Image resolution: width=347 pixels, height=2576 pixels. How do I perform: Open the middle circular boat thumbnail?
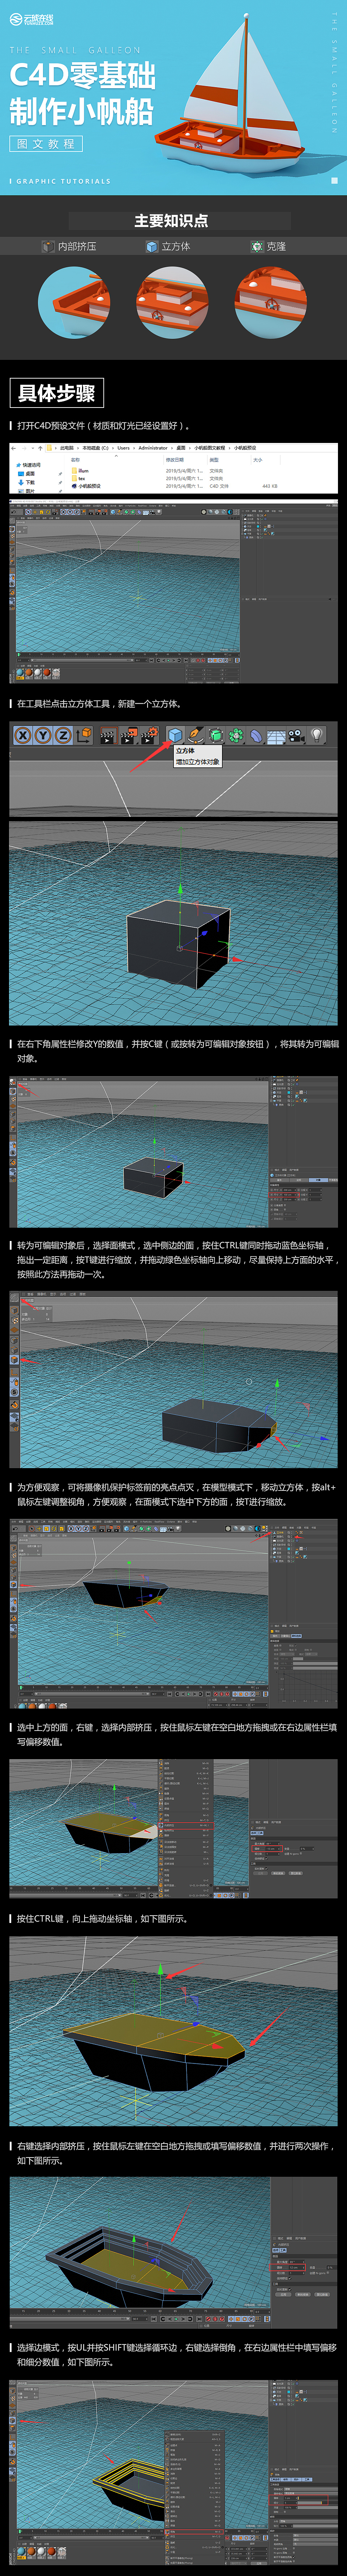click(x=172, y=302)
